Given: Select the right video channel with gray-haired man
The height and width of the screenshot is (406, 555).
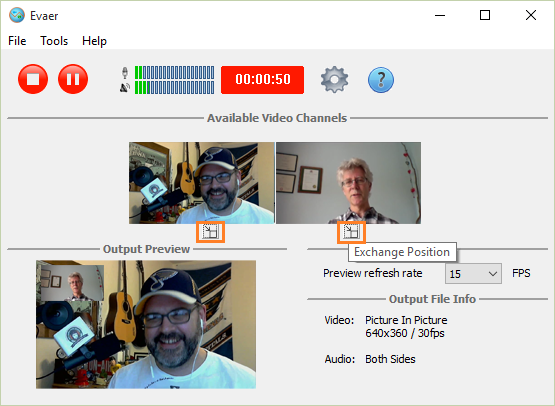Looking at the screenshot, I should tap(349, 183).
